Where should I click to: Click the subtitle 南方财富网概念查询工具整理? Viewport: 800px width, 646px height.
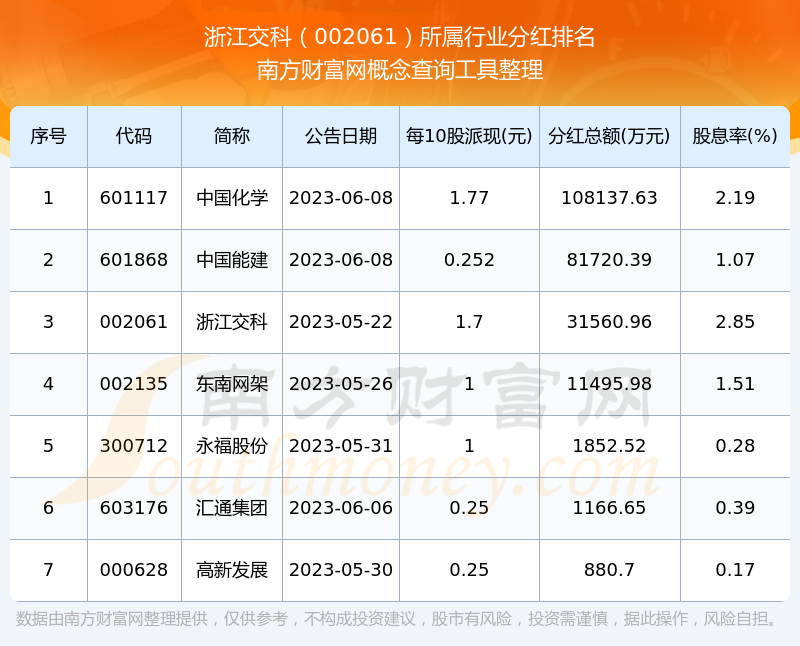pyautogui.click(x=399, y=70)
